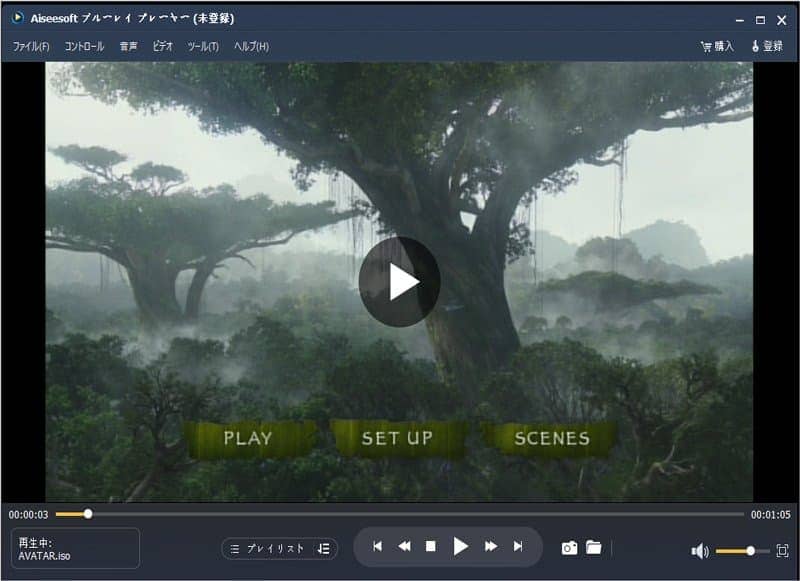
Task: Select SET UP on the disc menu
Action: pos(397,438)
